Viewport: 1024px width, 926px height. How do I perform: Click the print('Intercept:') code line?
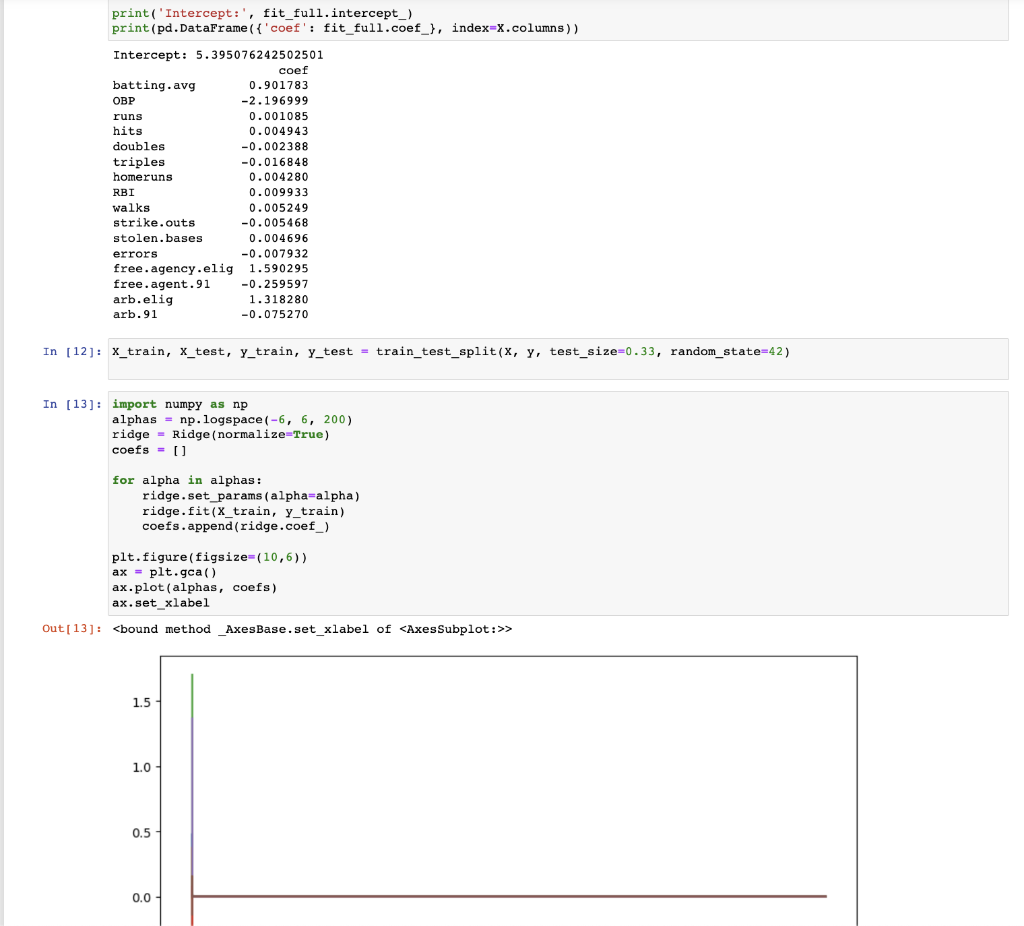[262, 13]
